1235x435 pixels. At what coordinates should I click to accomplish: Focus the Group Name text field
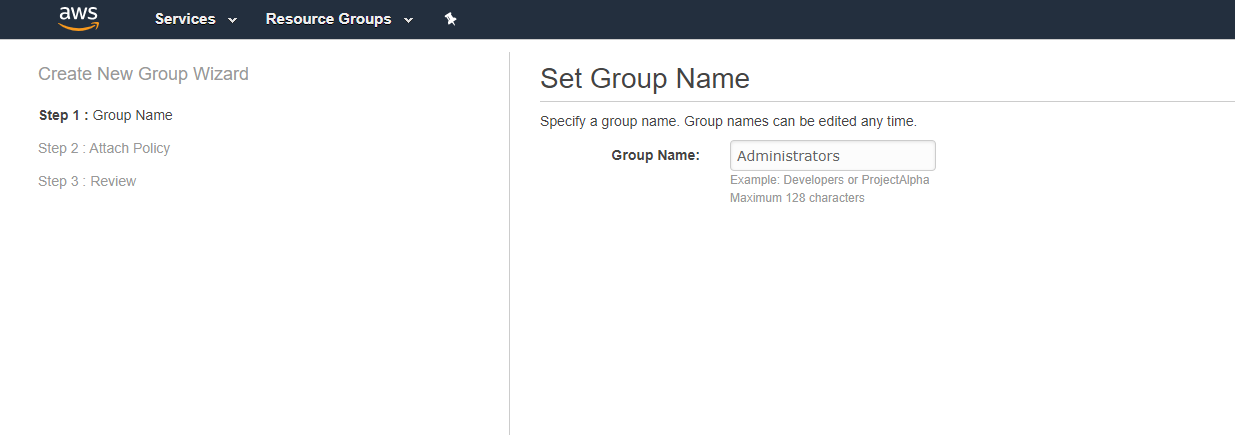point(833,155)
